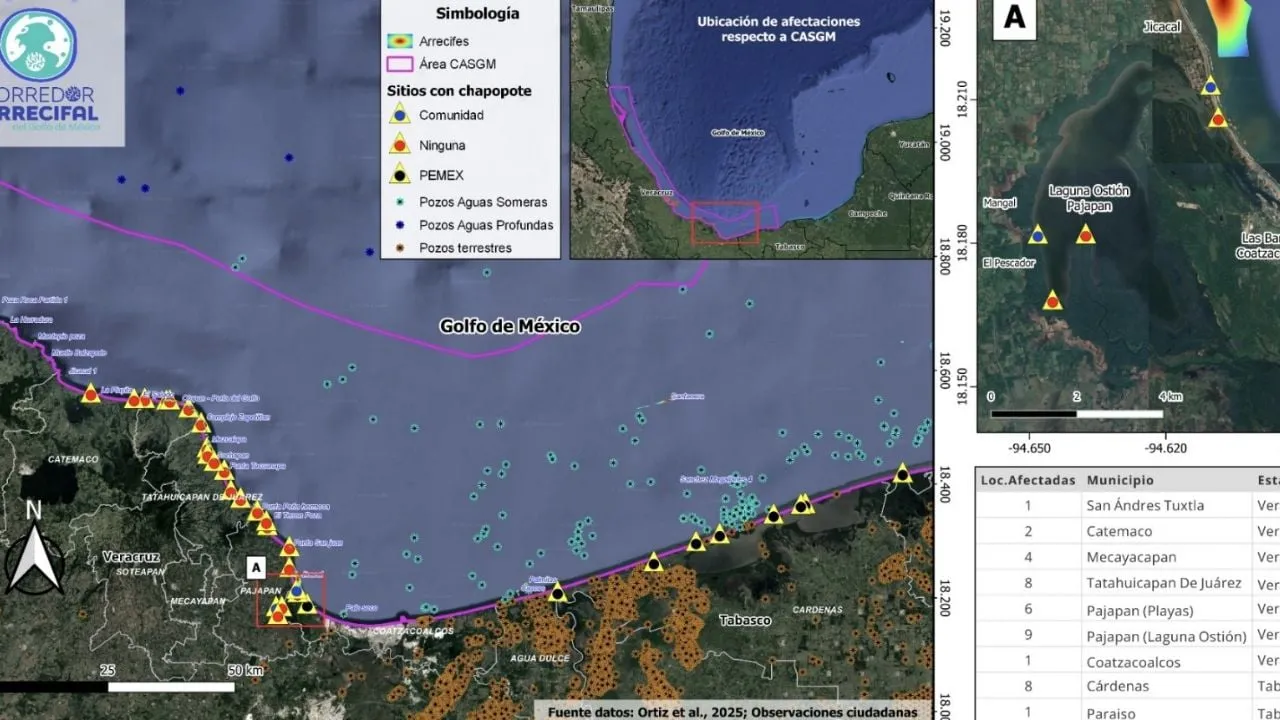Screen dimensions: 1280x720
Task: Toggle the Área CASGM boundary layer
Action: point(398,63)
